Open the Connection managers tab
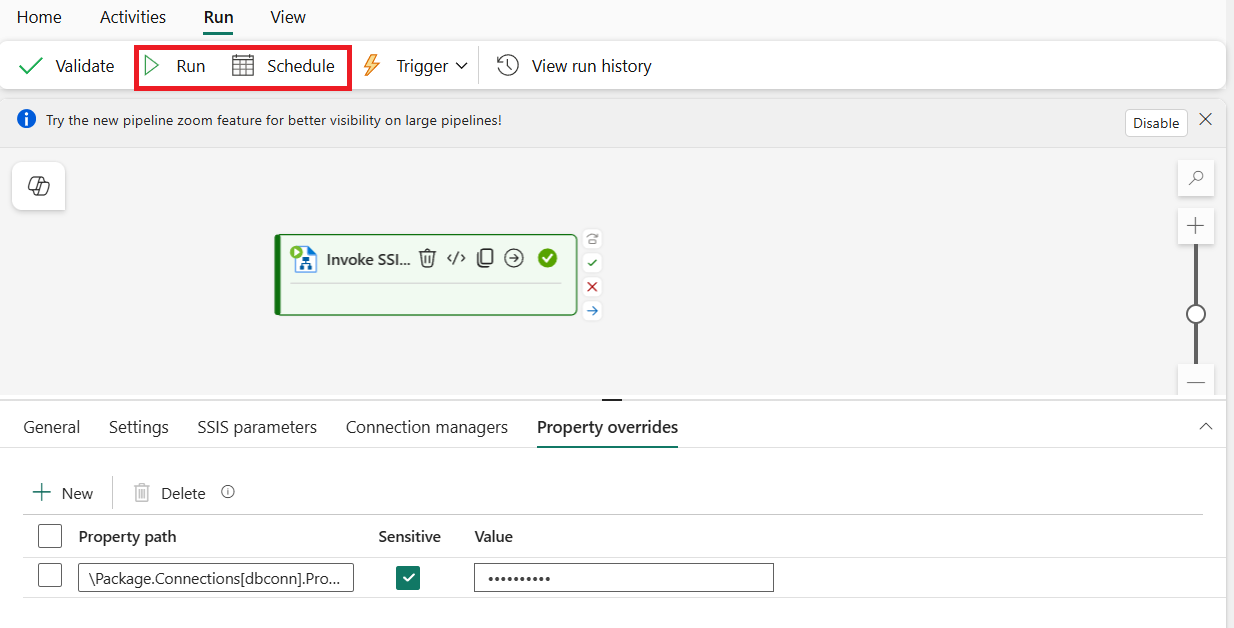Image resolution: width=1234 pixels, height=628 pixels. click(426, 426)
